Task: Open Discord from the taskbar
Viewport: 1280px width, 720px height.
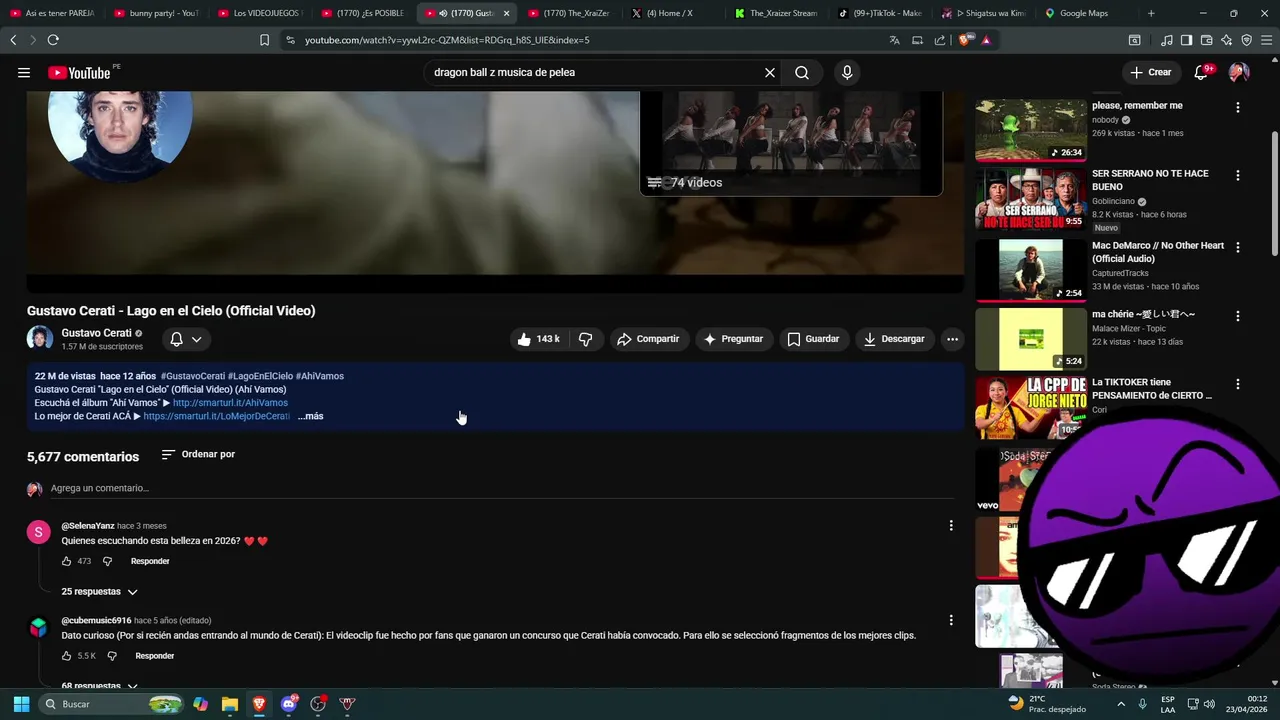Action: (289, 704)
